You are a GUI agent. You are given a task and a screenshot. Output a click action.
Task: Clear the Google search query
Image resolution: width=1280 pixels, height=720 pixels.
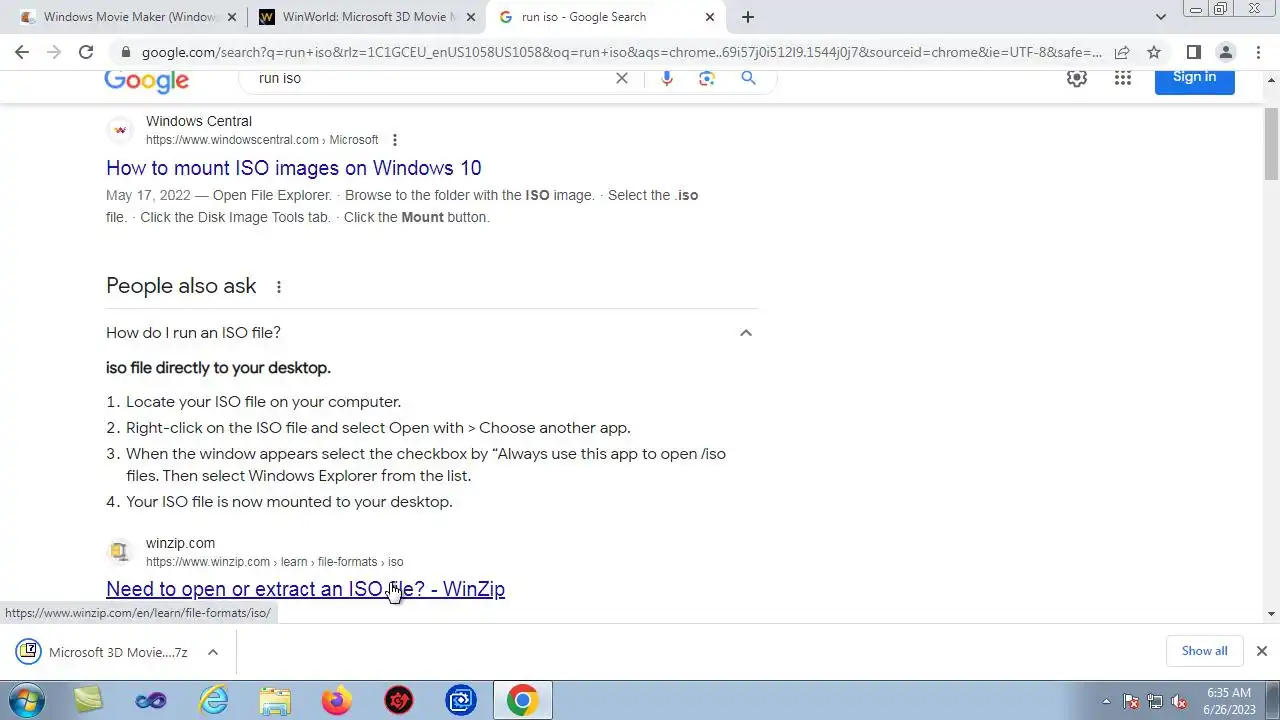click(622, 78)
